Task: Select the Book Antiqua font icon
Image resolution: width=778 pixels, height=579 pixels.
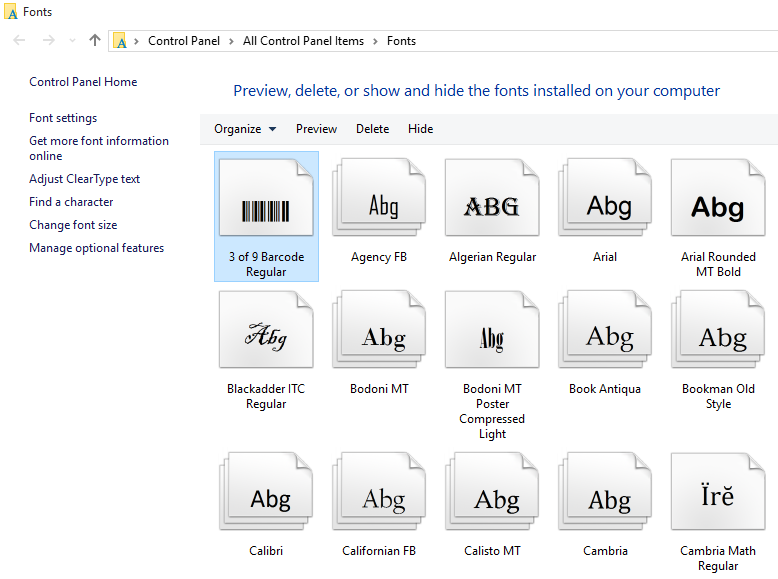Action: pyautogui.click(x=605, y=329)
